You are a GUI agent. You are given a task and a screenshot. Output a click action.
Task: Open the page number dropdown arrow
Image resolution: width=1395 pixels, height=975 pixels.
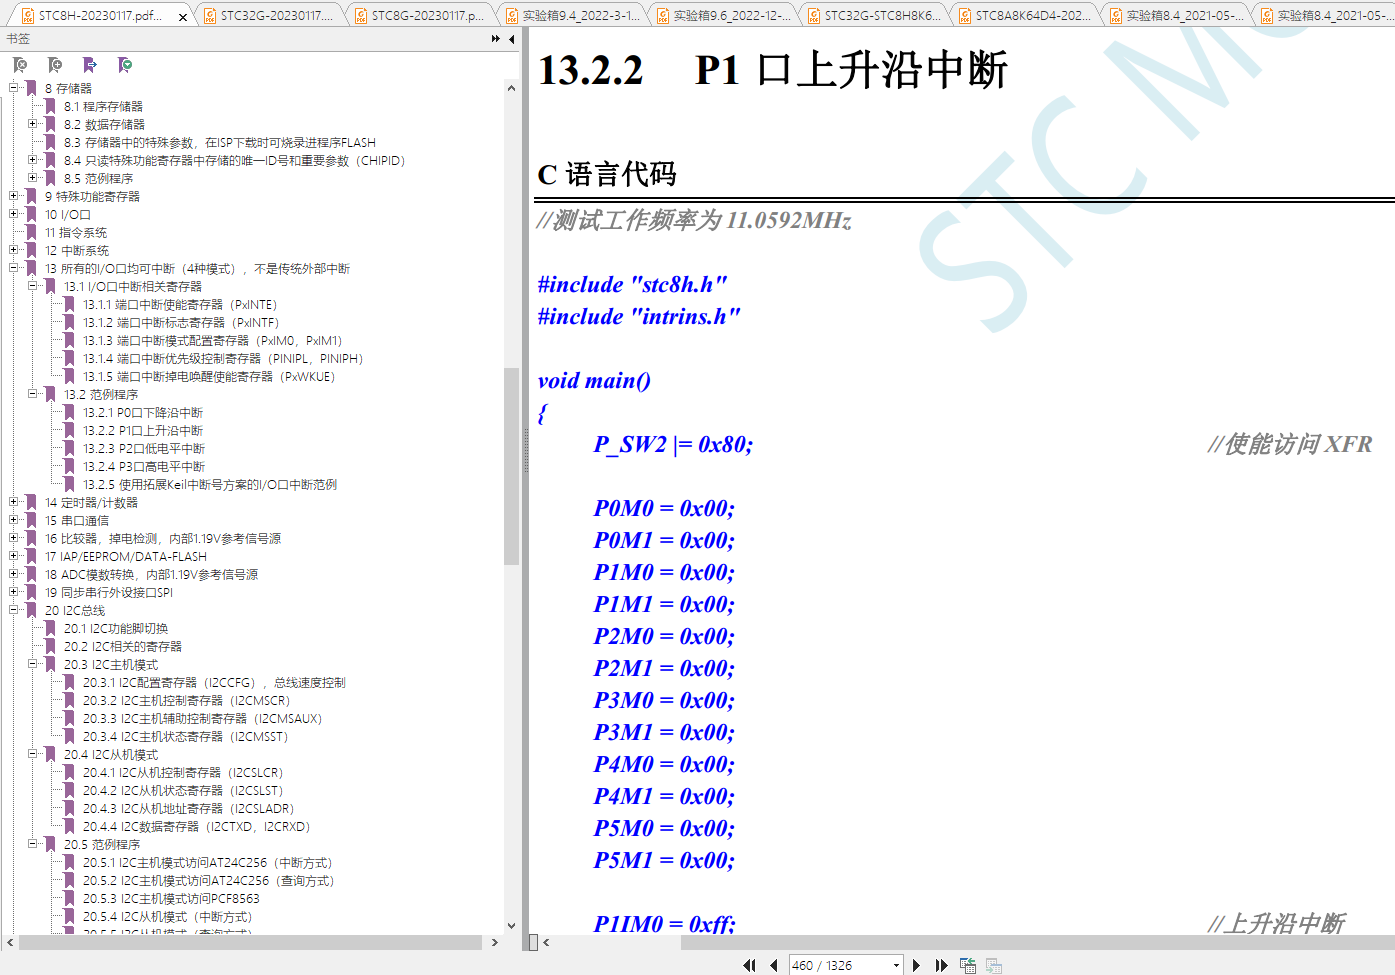pyautogui.click(x=896, y=965)
